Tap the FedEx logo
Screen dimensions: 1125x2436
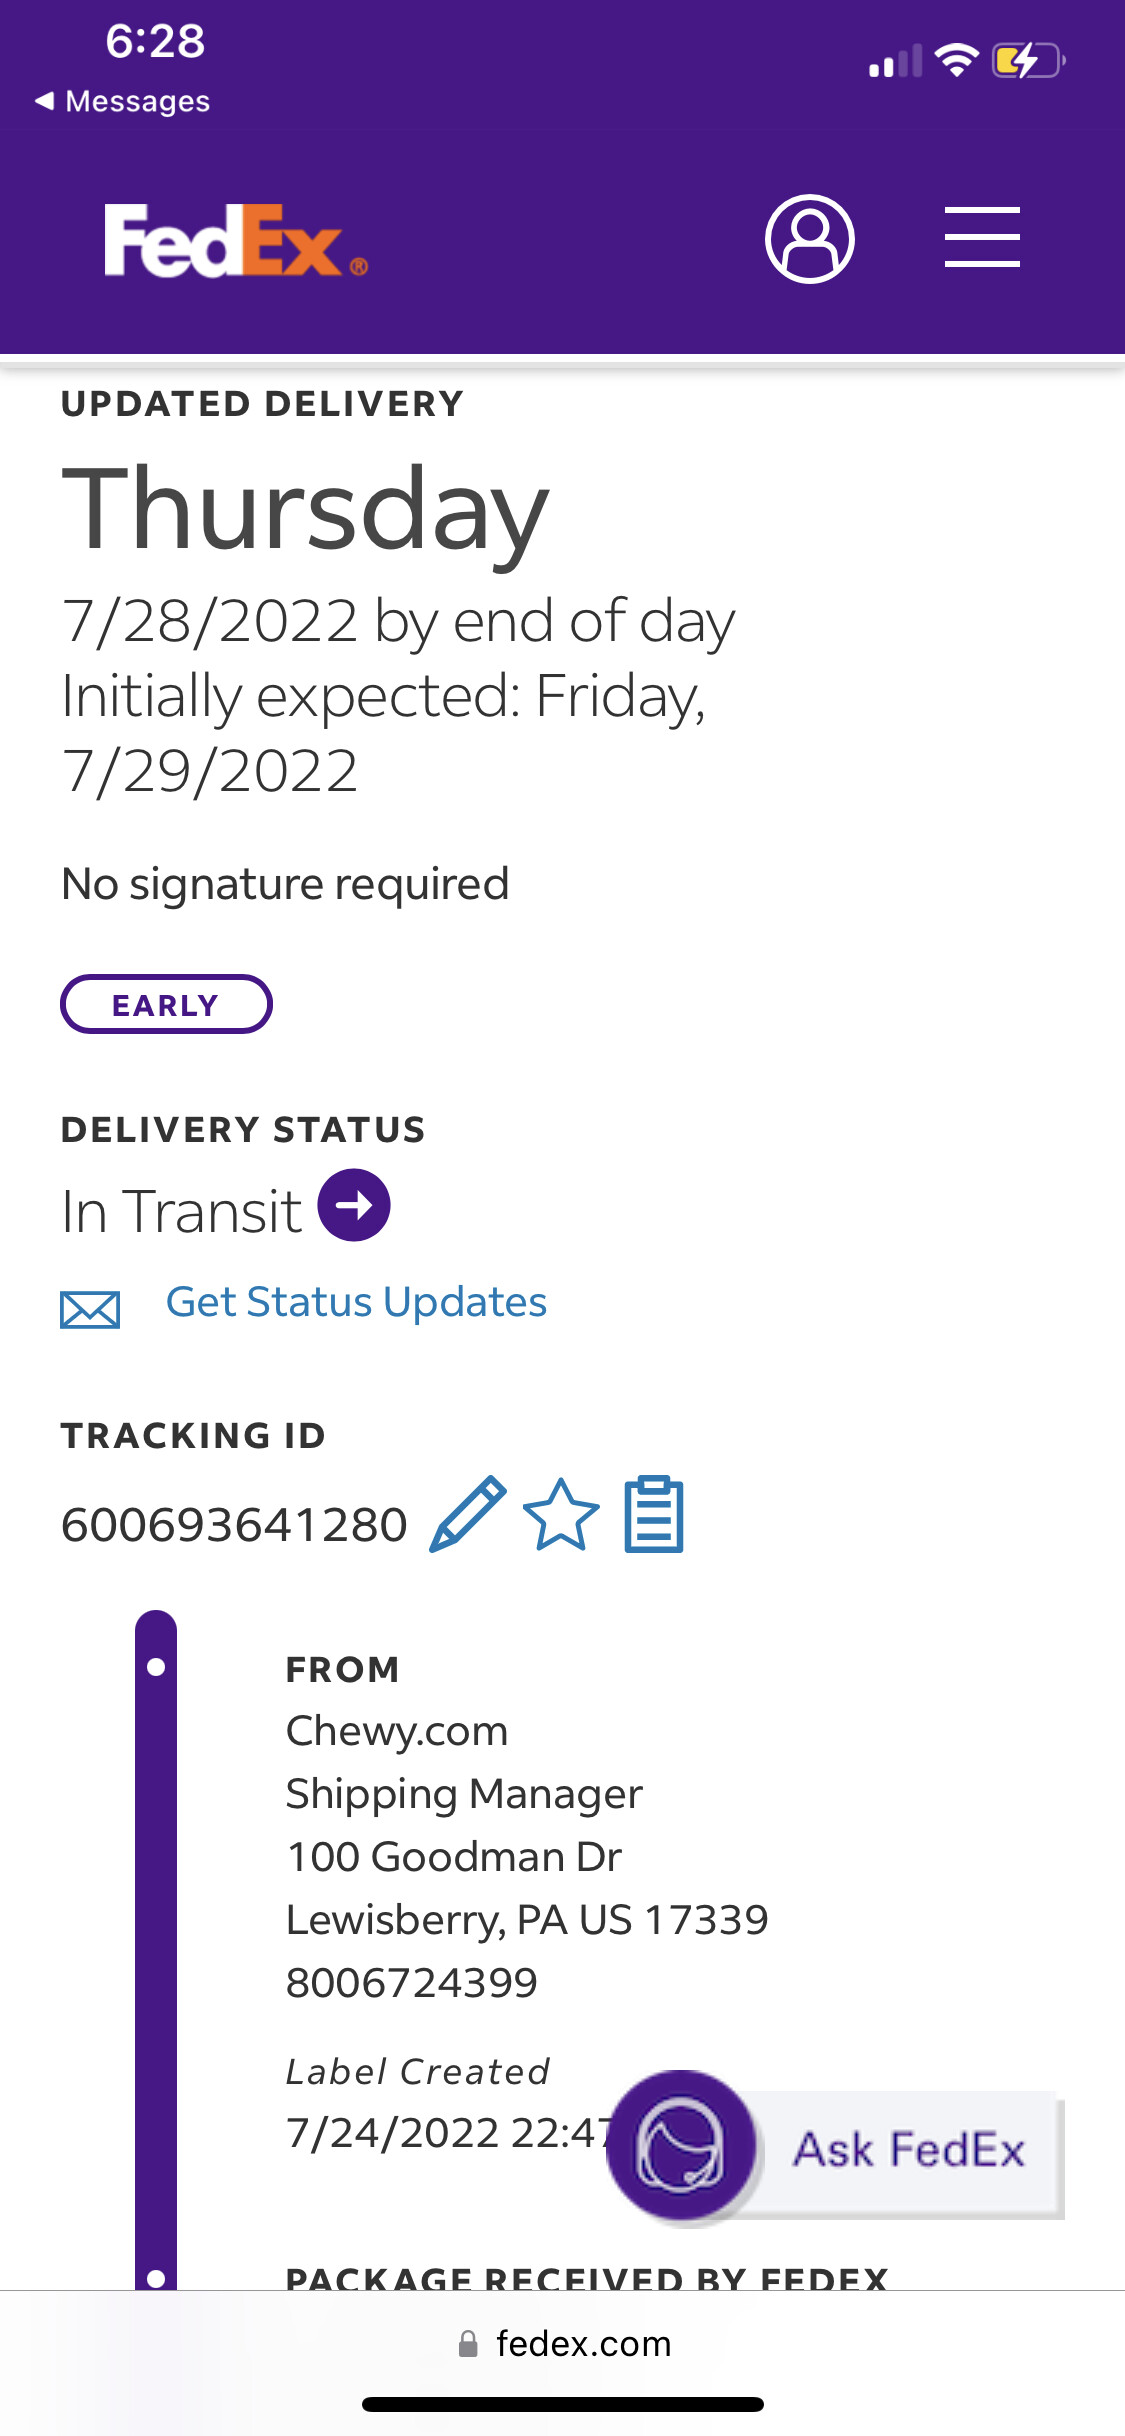pos(236,241)
